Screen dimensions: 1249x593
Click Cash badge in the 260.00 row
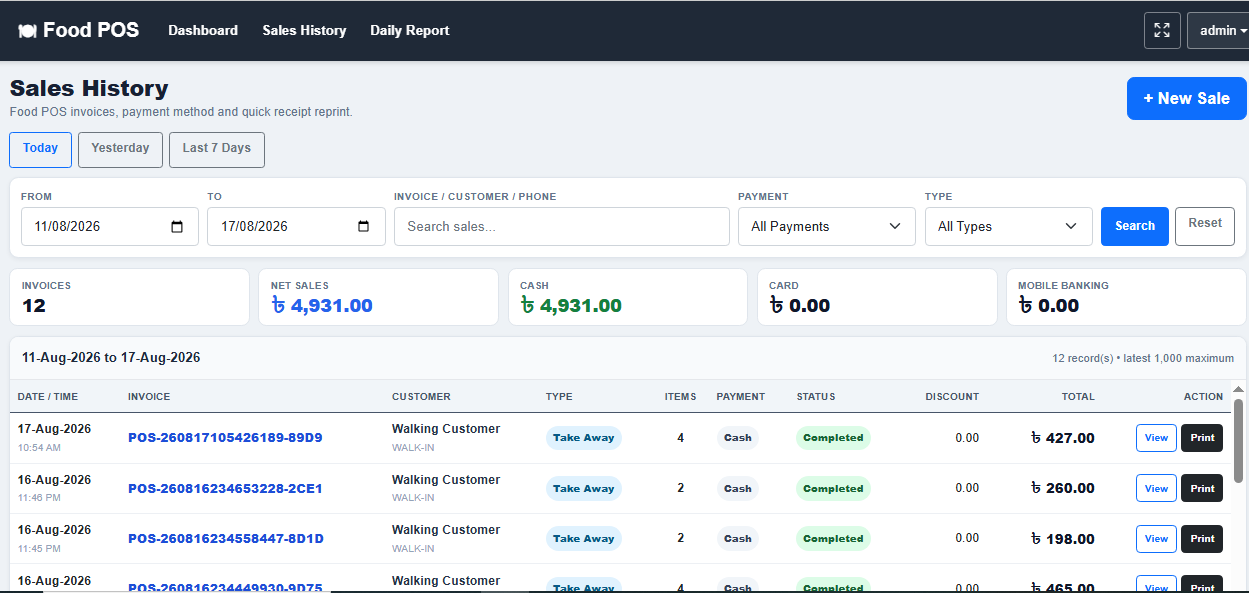pyautogui.click(x=738, y=489)
